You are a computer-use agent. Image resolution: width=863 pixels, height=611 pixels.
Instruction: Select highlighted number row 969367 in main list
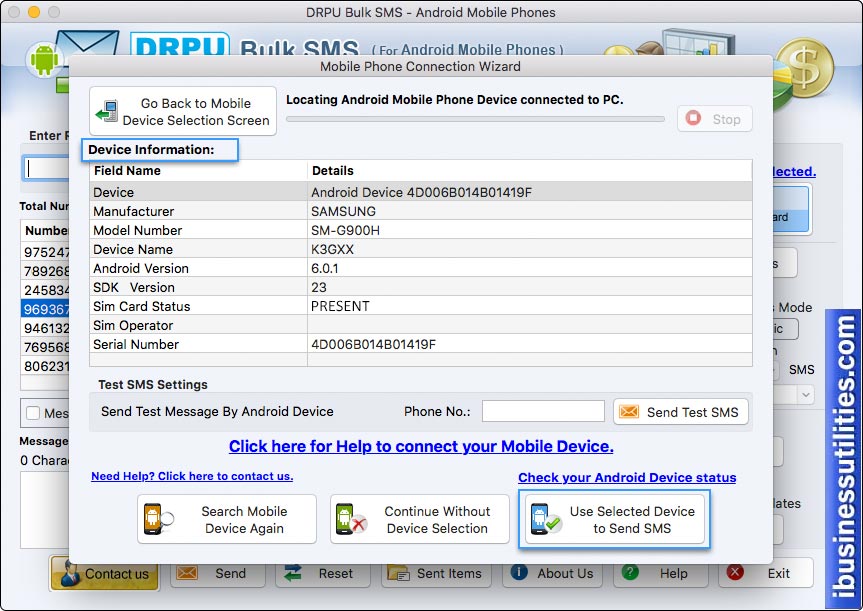pos(45,309)
